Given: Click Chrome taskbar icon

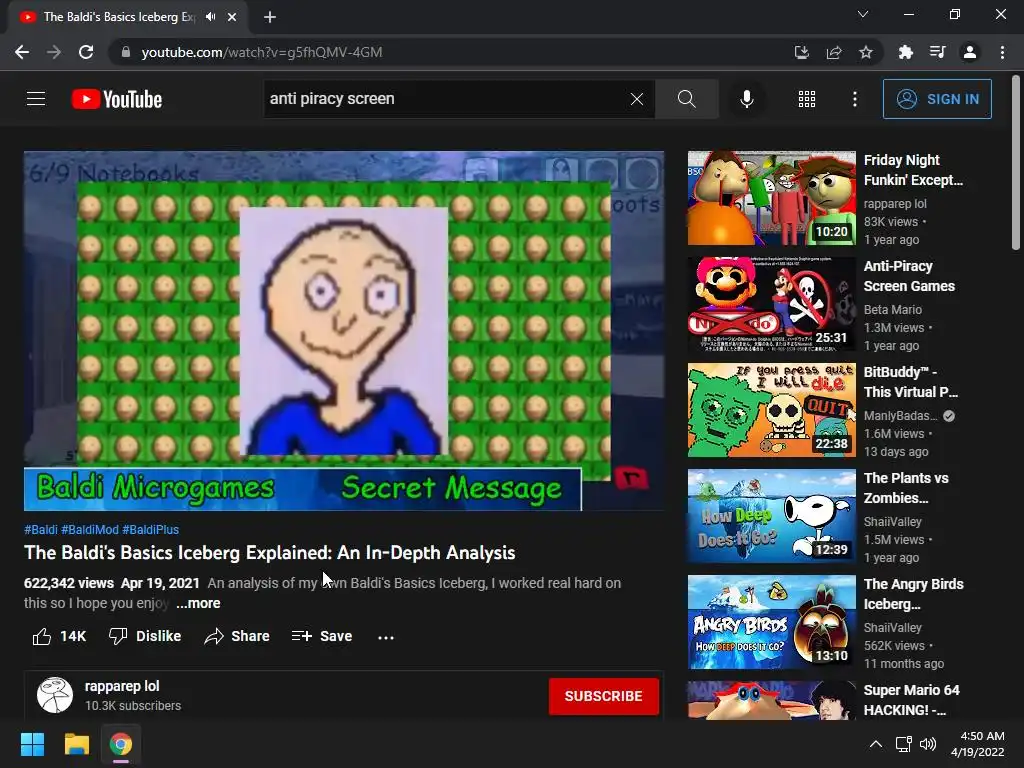Looking at the screenshot, I should 121,744.
